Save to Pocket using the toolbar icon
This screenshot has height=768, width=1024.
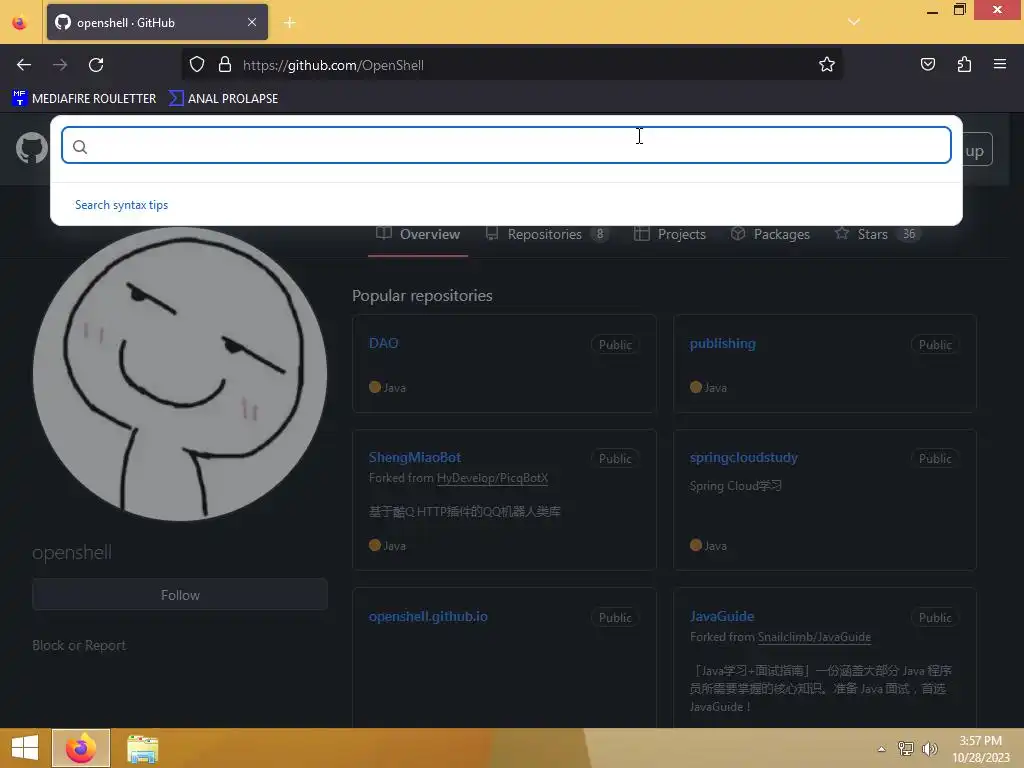click(927, 65)
